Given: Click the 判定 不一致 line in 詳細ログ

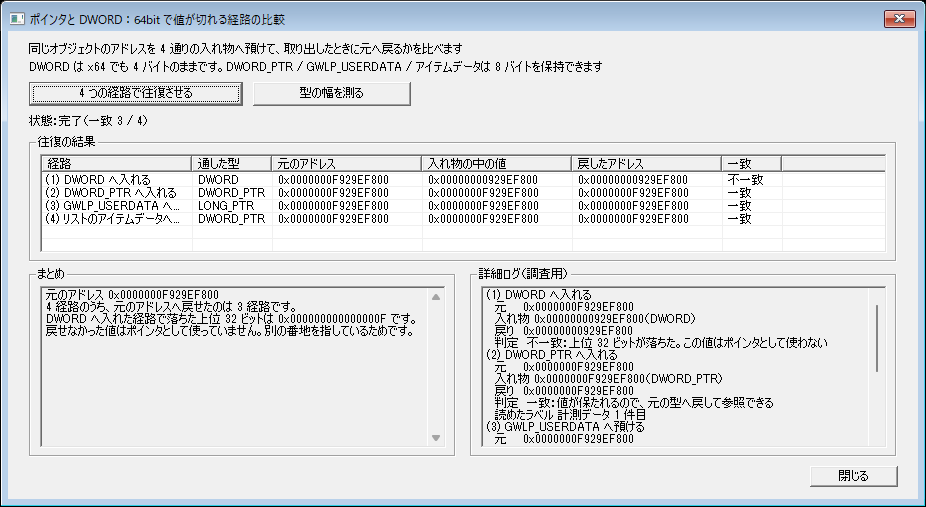Looking at the screenshot, I should (661, 342).
